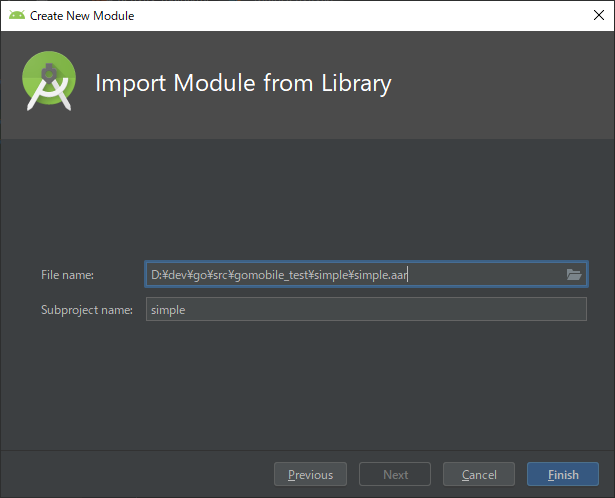Click the 'File name:' label
Screen dimensions: 615x498
click(x=67, y=274)
